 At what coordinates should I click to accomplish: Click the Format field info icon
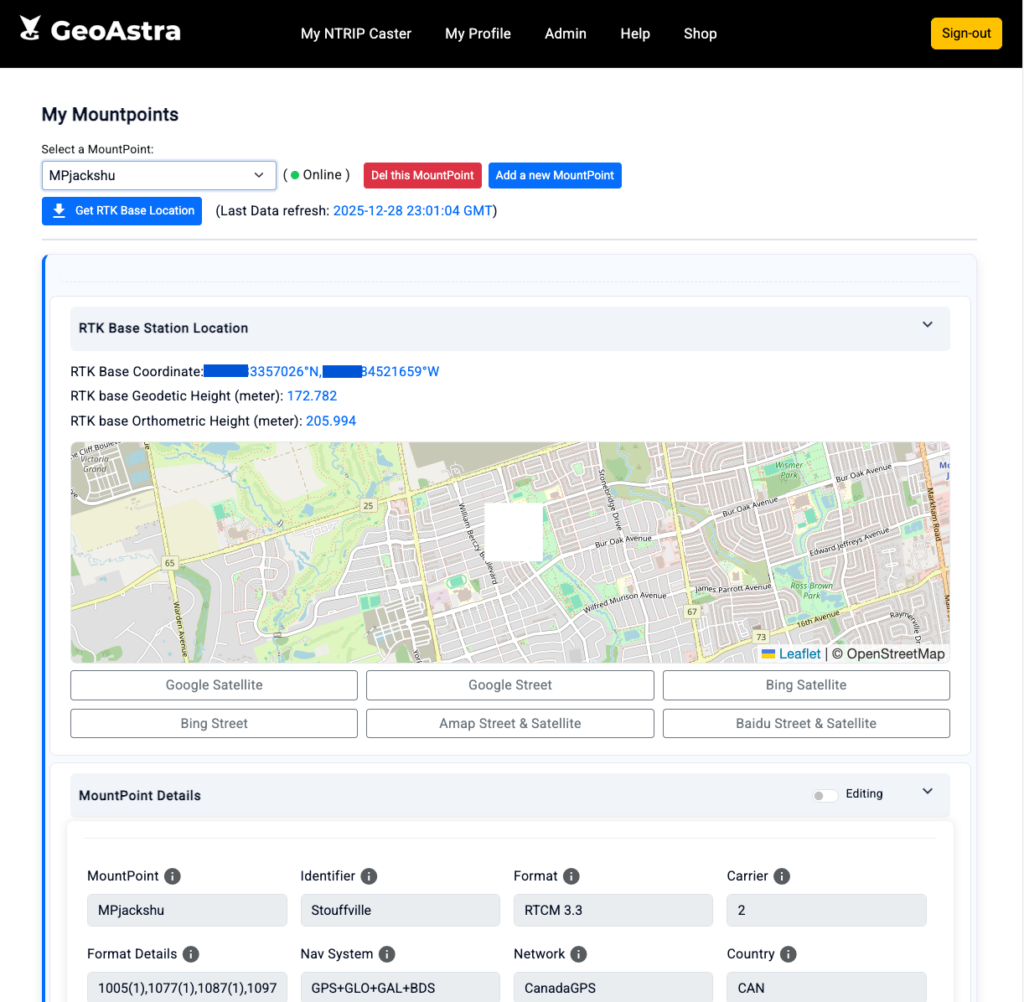click(x=571, y=876)
